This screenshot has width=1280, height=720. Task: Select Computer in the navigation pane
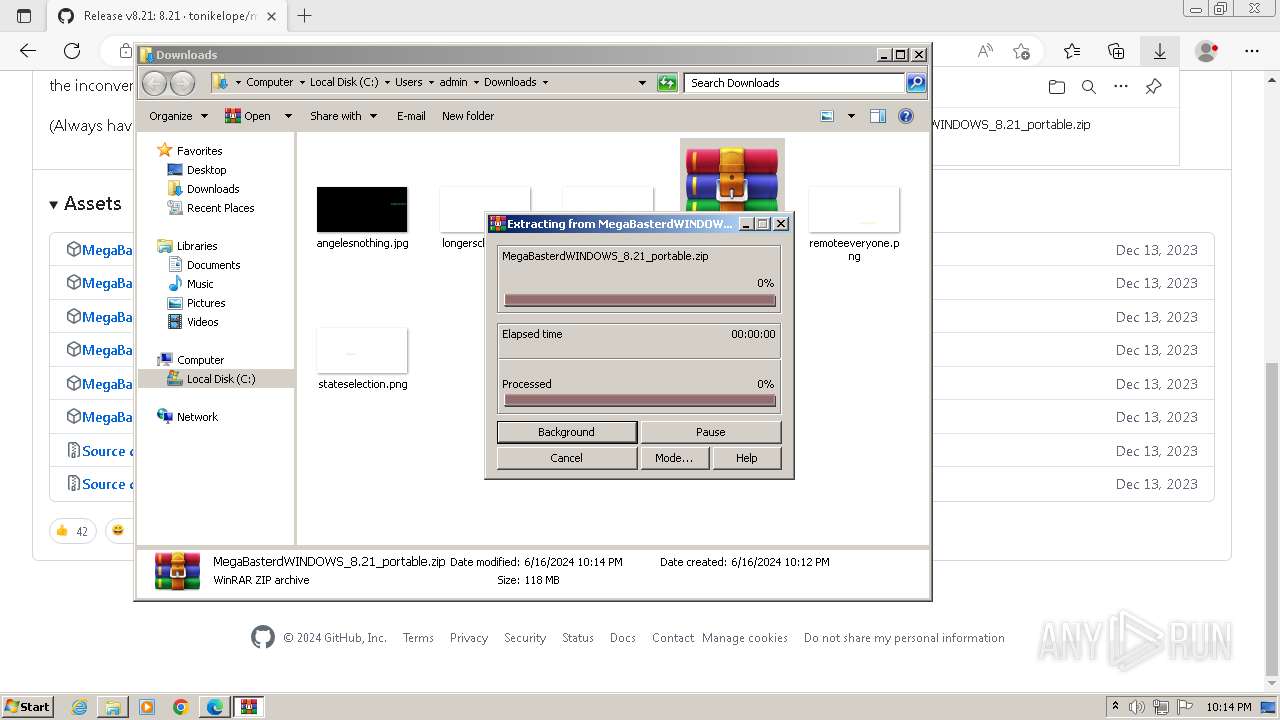[x=200, y=360]
